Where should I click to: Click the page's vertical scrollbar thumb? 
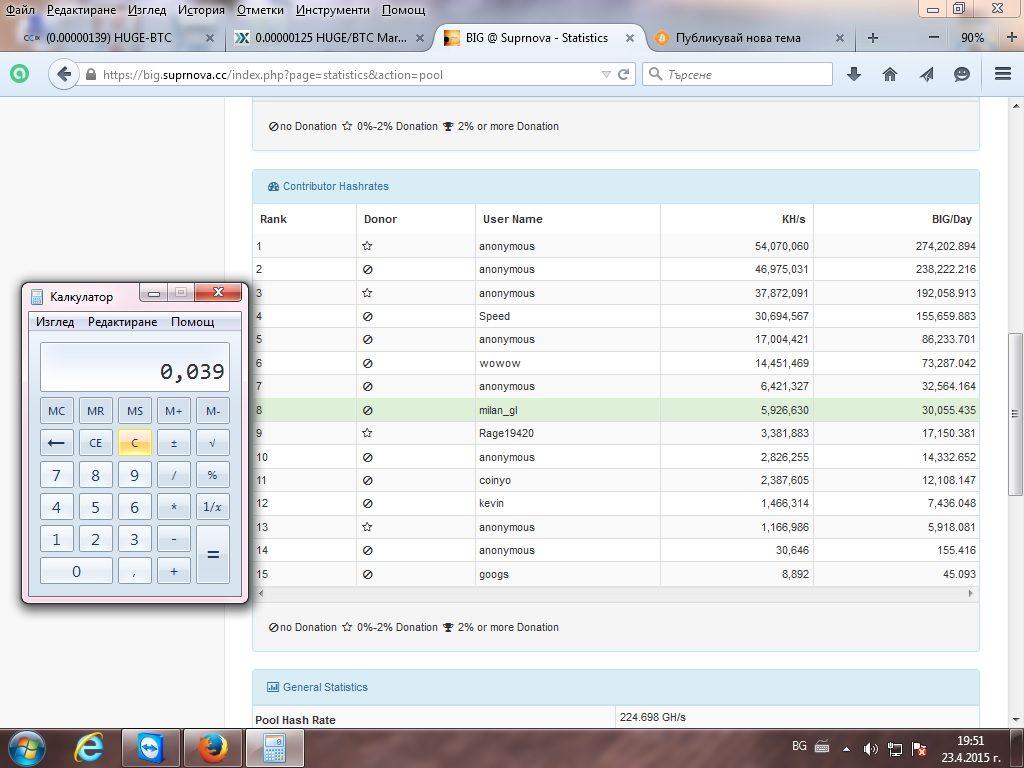(x=1015, y=414)
